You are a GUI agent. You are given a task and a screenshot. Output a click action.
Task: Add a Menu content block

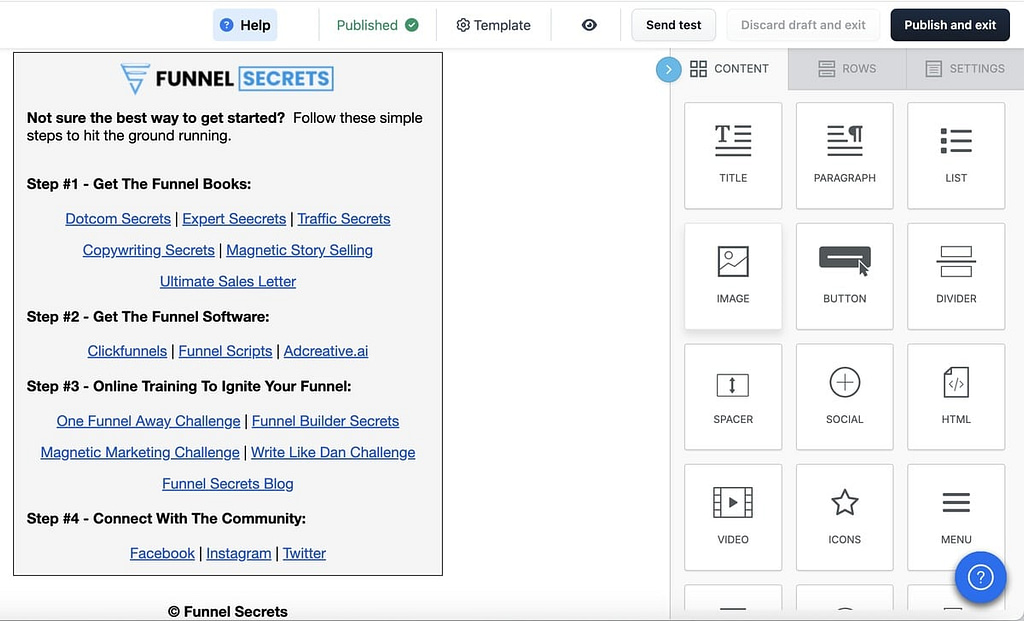point(956,517)
